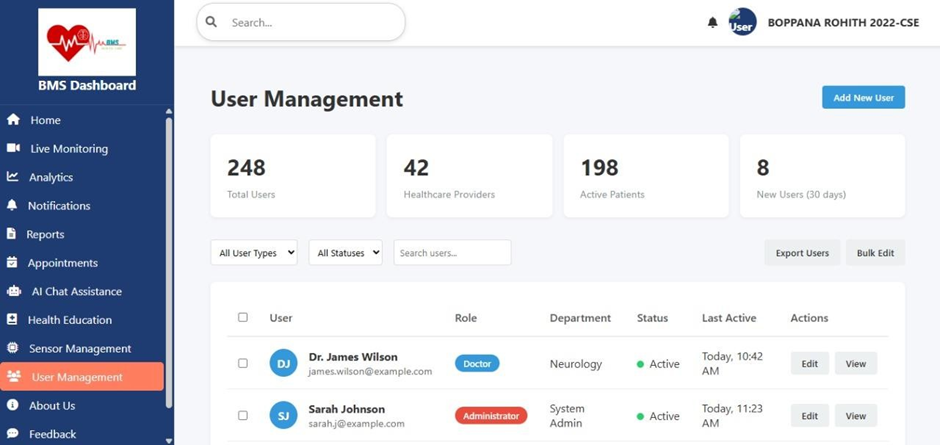Open the All User Types dropdown
This screenshot has width=940, height=445.
pyautogui.click(x=254, y=252)
